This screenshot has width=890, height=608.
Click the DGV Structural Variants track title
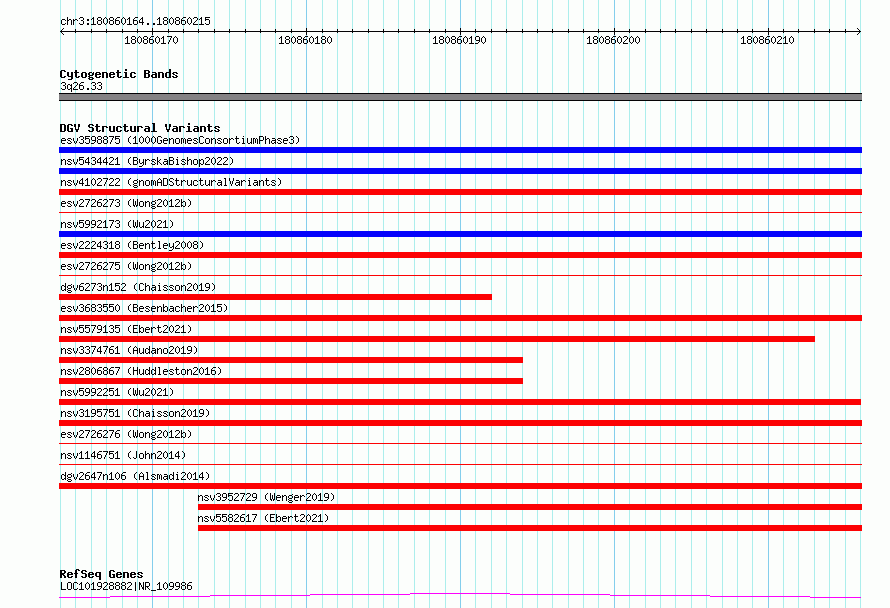140,128
